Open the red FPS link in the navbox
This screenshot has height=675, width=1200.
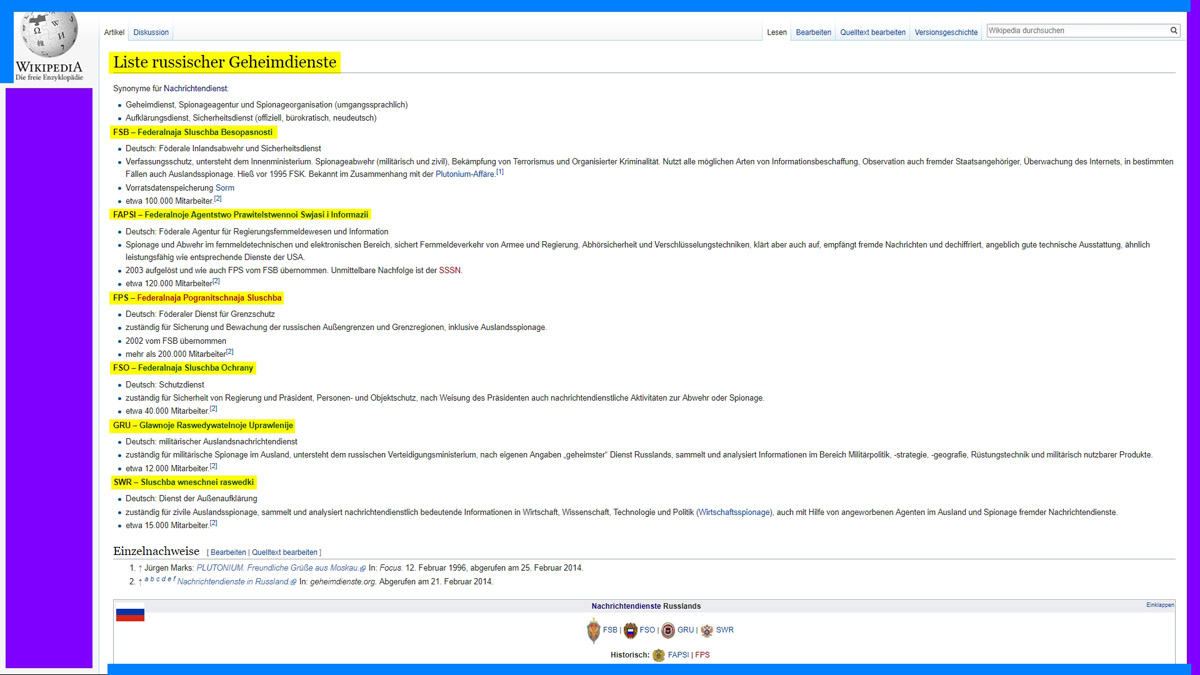click(x=702, y=656)
